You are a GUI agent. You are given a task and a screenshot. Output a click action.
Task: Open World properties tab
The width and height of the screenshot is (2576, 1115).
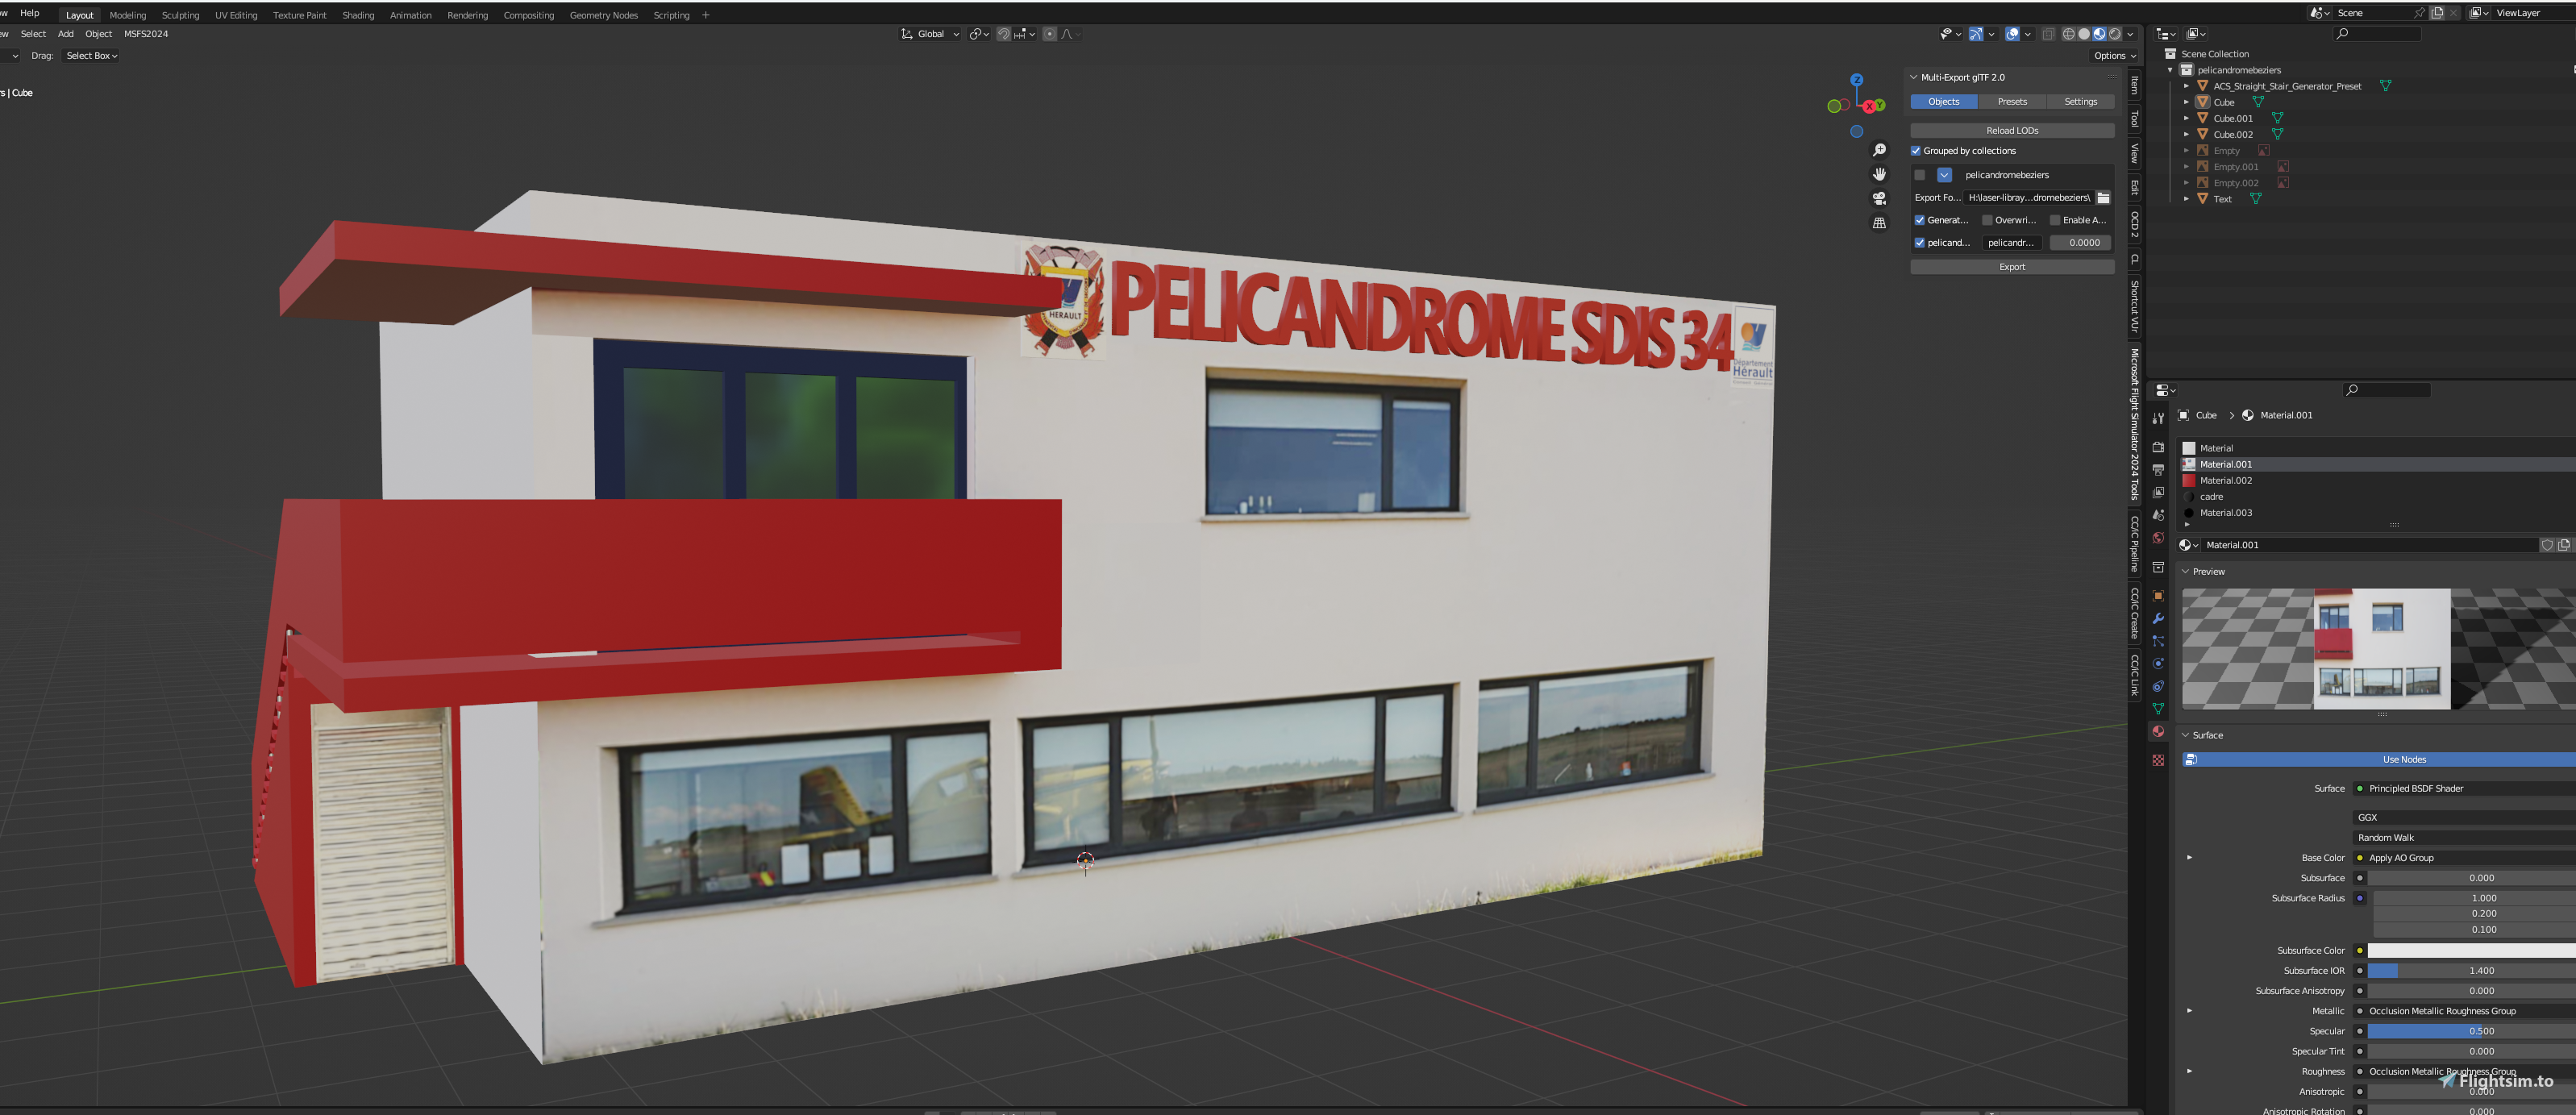point(2158,538)
